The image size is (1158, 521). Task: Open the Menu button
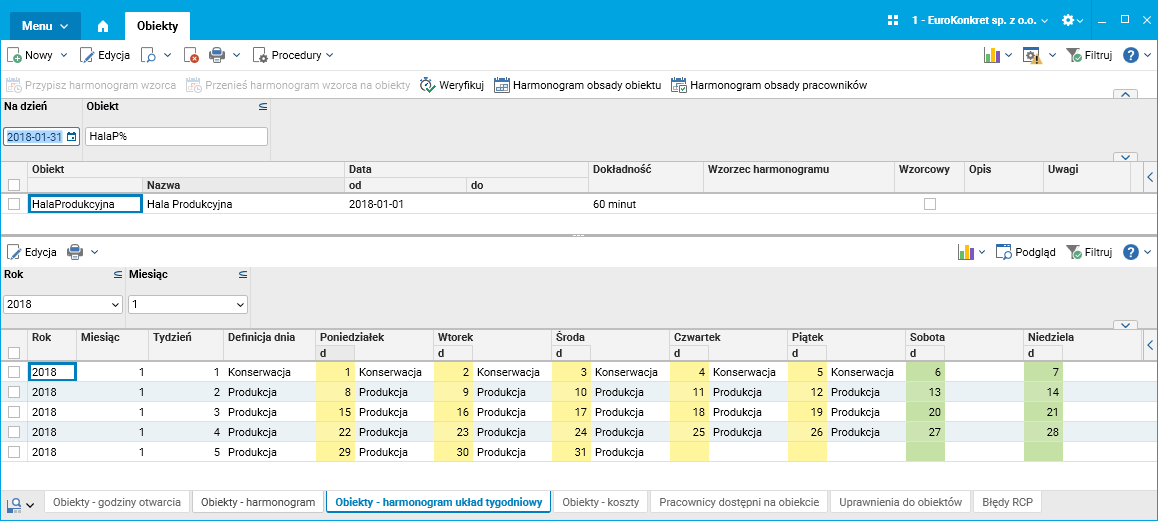click(45, 26)
